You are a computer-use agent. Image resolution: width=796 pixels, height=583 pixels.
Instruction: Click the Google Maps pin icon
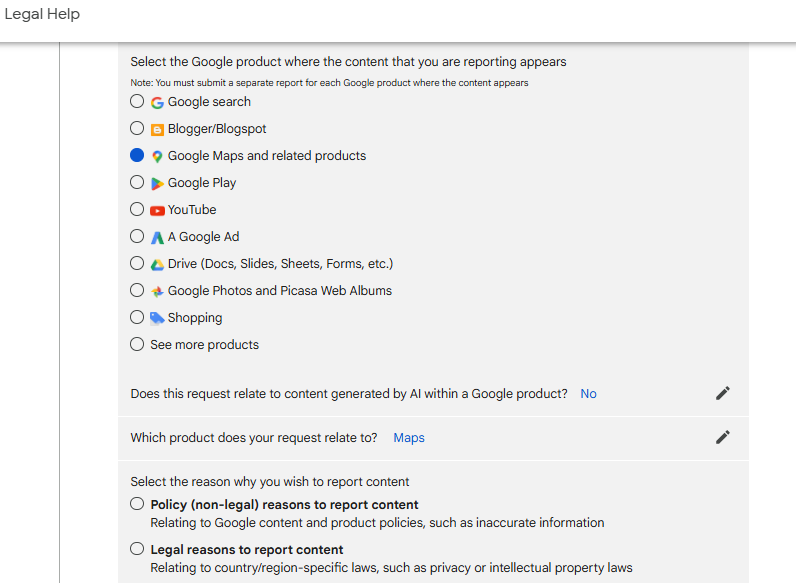[157, 156]
